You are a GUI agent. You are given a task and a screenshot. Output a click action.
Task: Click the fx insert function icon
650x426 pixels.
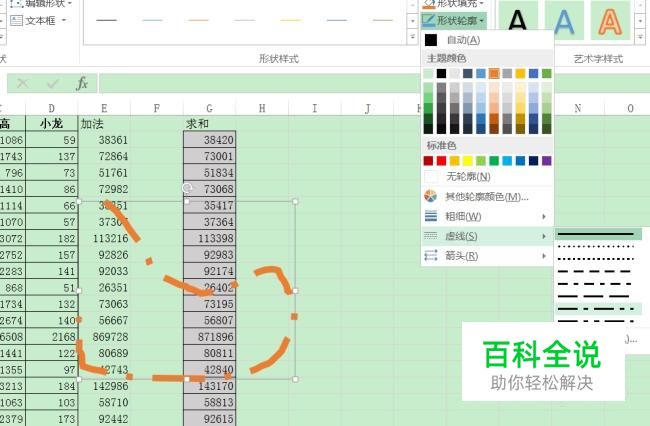(x=82, y=83)
